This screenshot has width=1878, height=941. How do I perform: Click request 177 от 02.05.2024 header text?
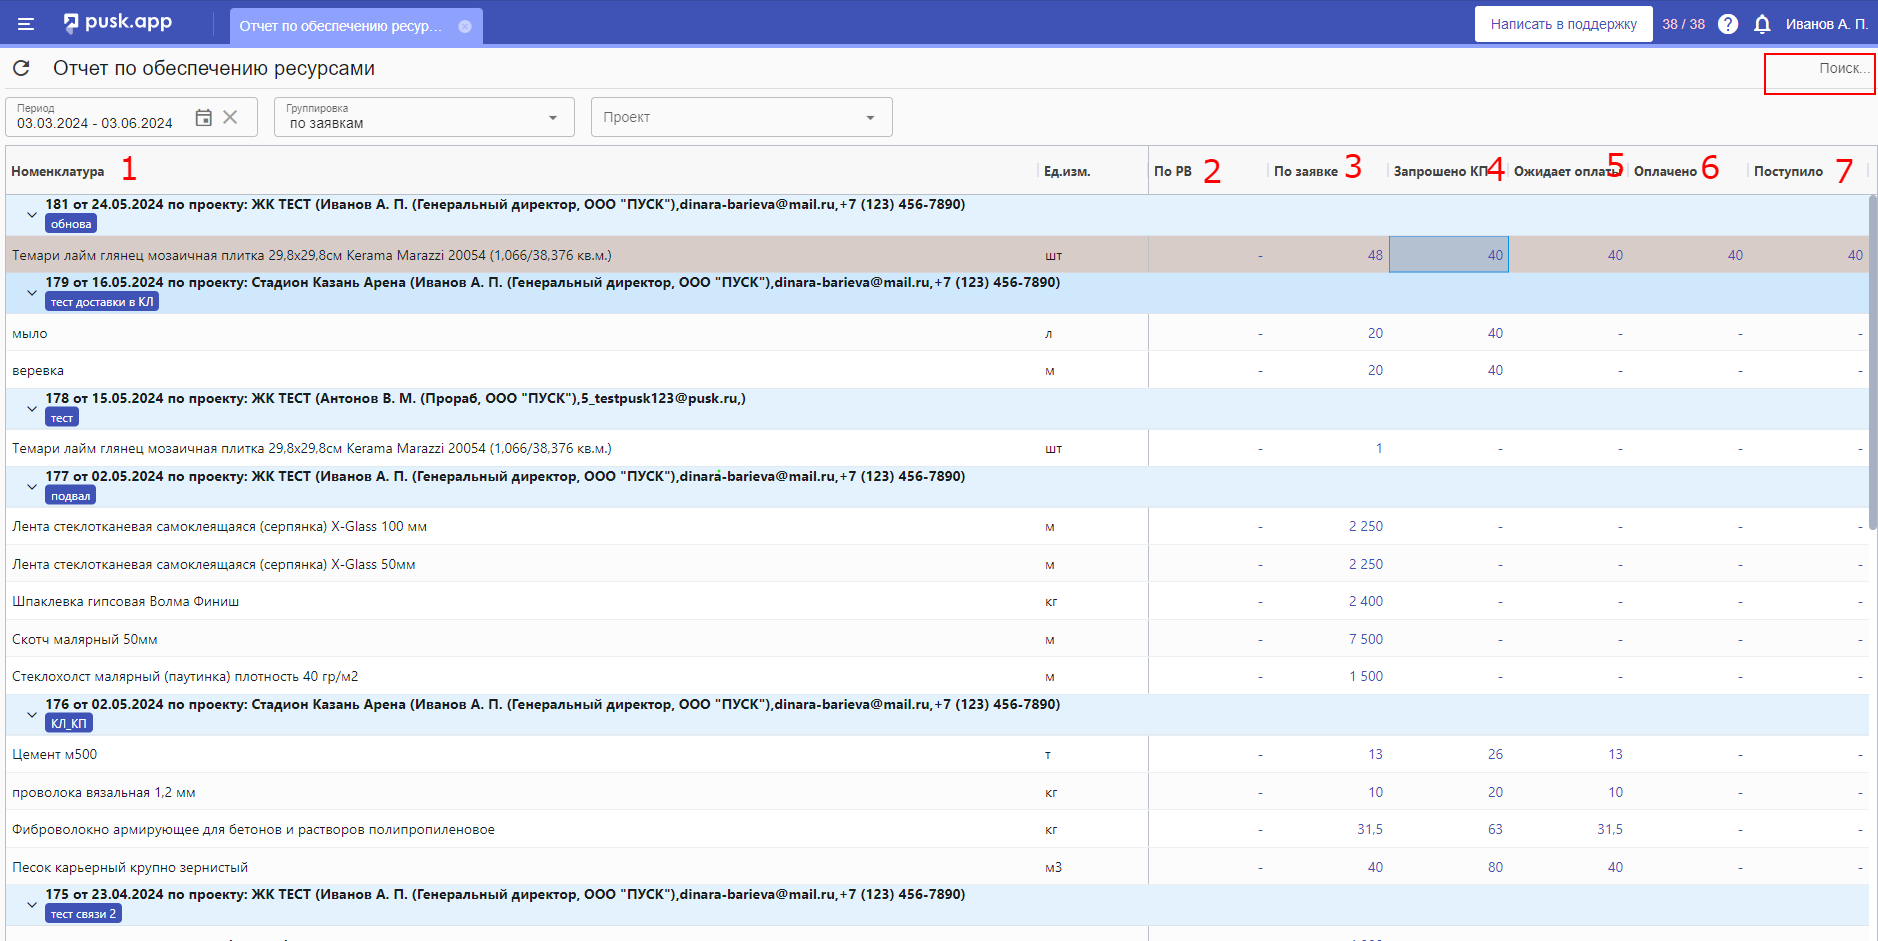[505, 476]
